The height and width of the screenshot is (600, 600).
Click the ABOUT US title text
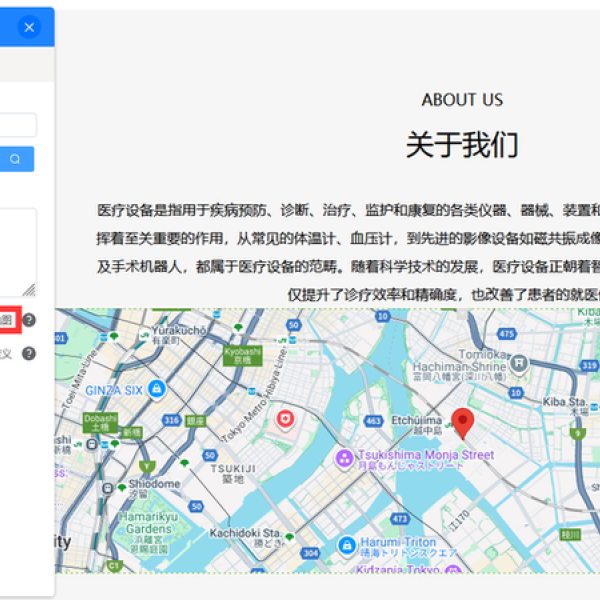[462, 100]
